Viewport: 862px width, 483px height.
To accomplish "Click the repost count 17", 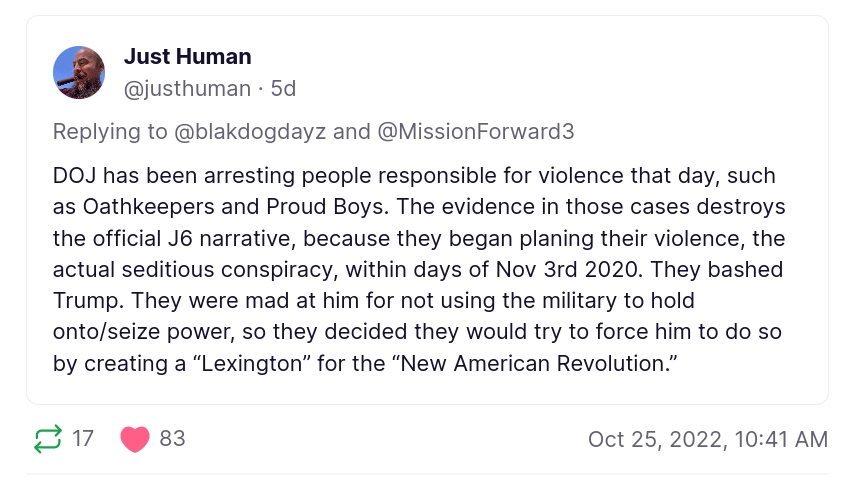I will pos(83,439).
